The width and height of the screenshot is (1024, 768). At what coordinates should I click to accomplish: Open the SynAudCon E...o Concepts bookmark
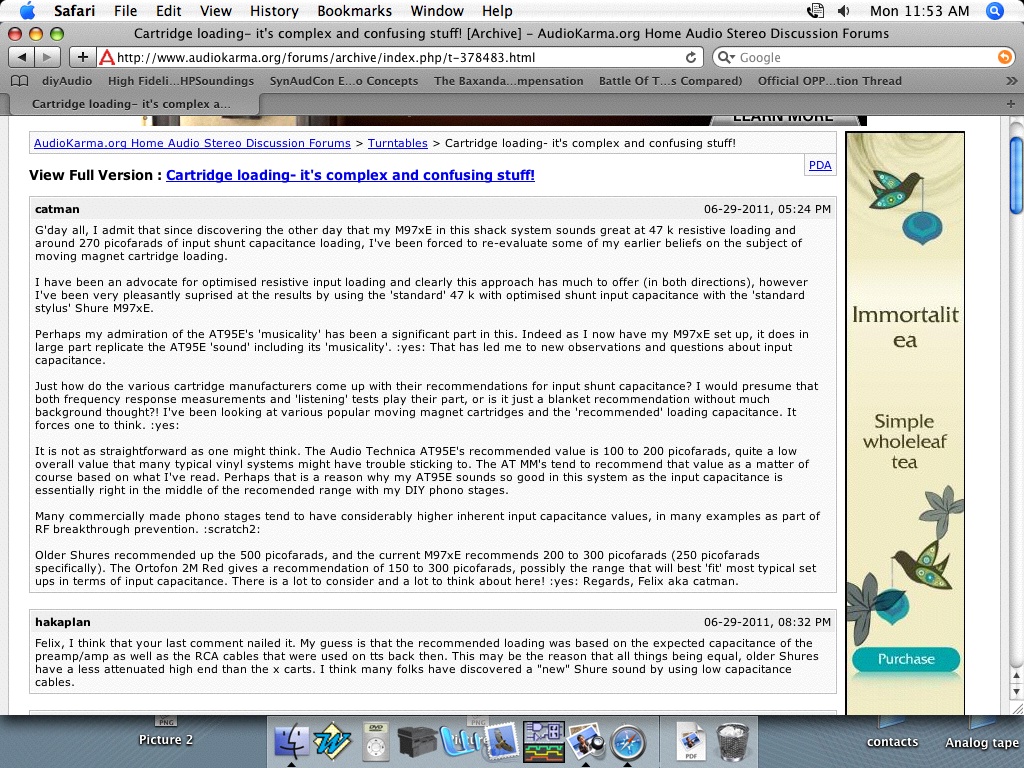tap(344, 81)
